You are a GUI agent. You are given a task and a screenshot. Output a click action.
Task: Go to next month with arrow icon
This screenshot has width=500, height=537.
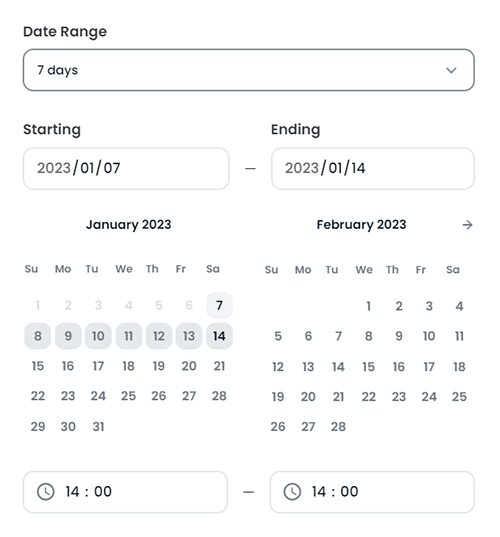pos(467,225)
